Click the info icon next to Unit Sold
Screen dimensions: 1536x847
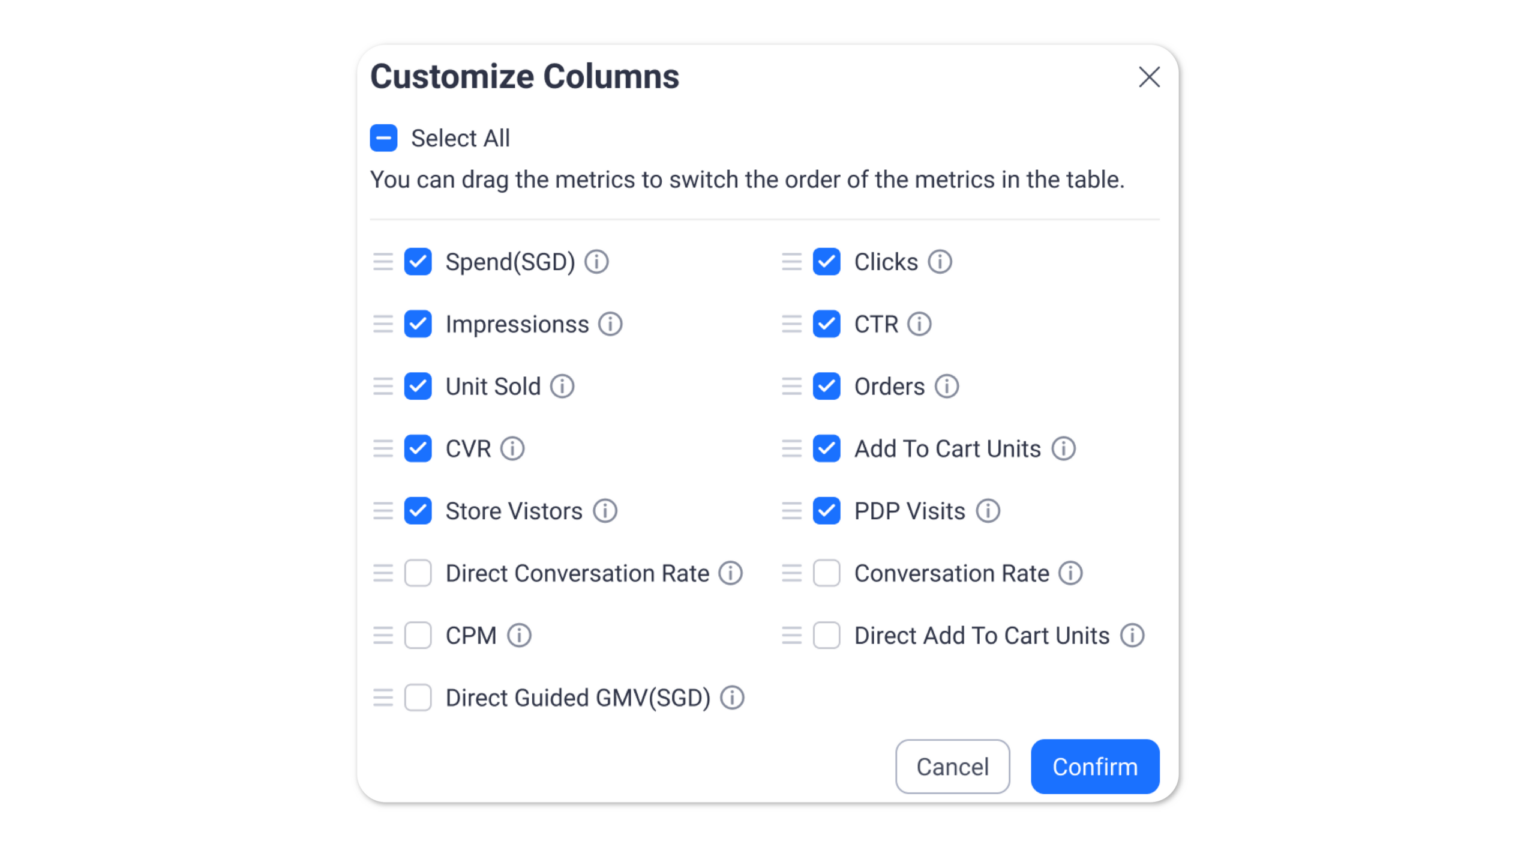click(x=562, y=387)
